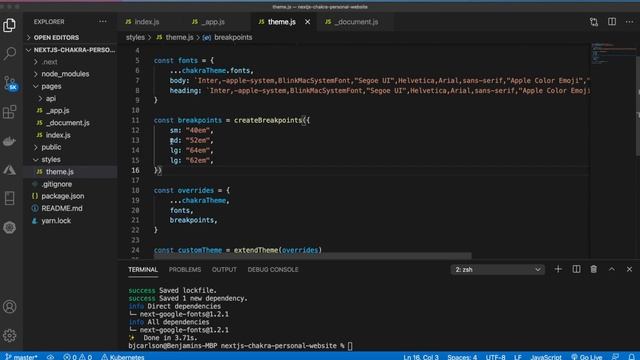
Task: Change file encoding UTF-8
Action: [x=496, y=357]
